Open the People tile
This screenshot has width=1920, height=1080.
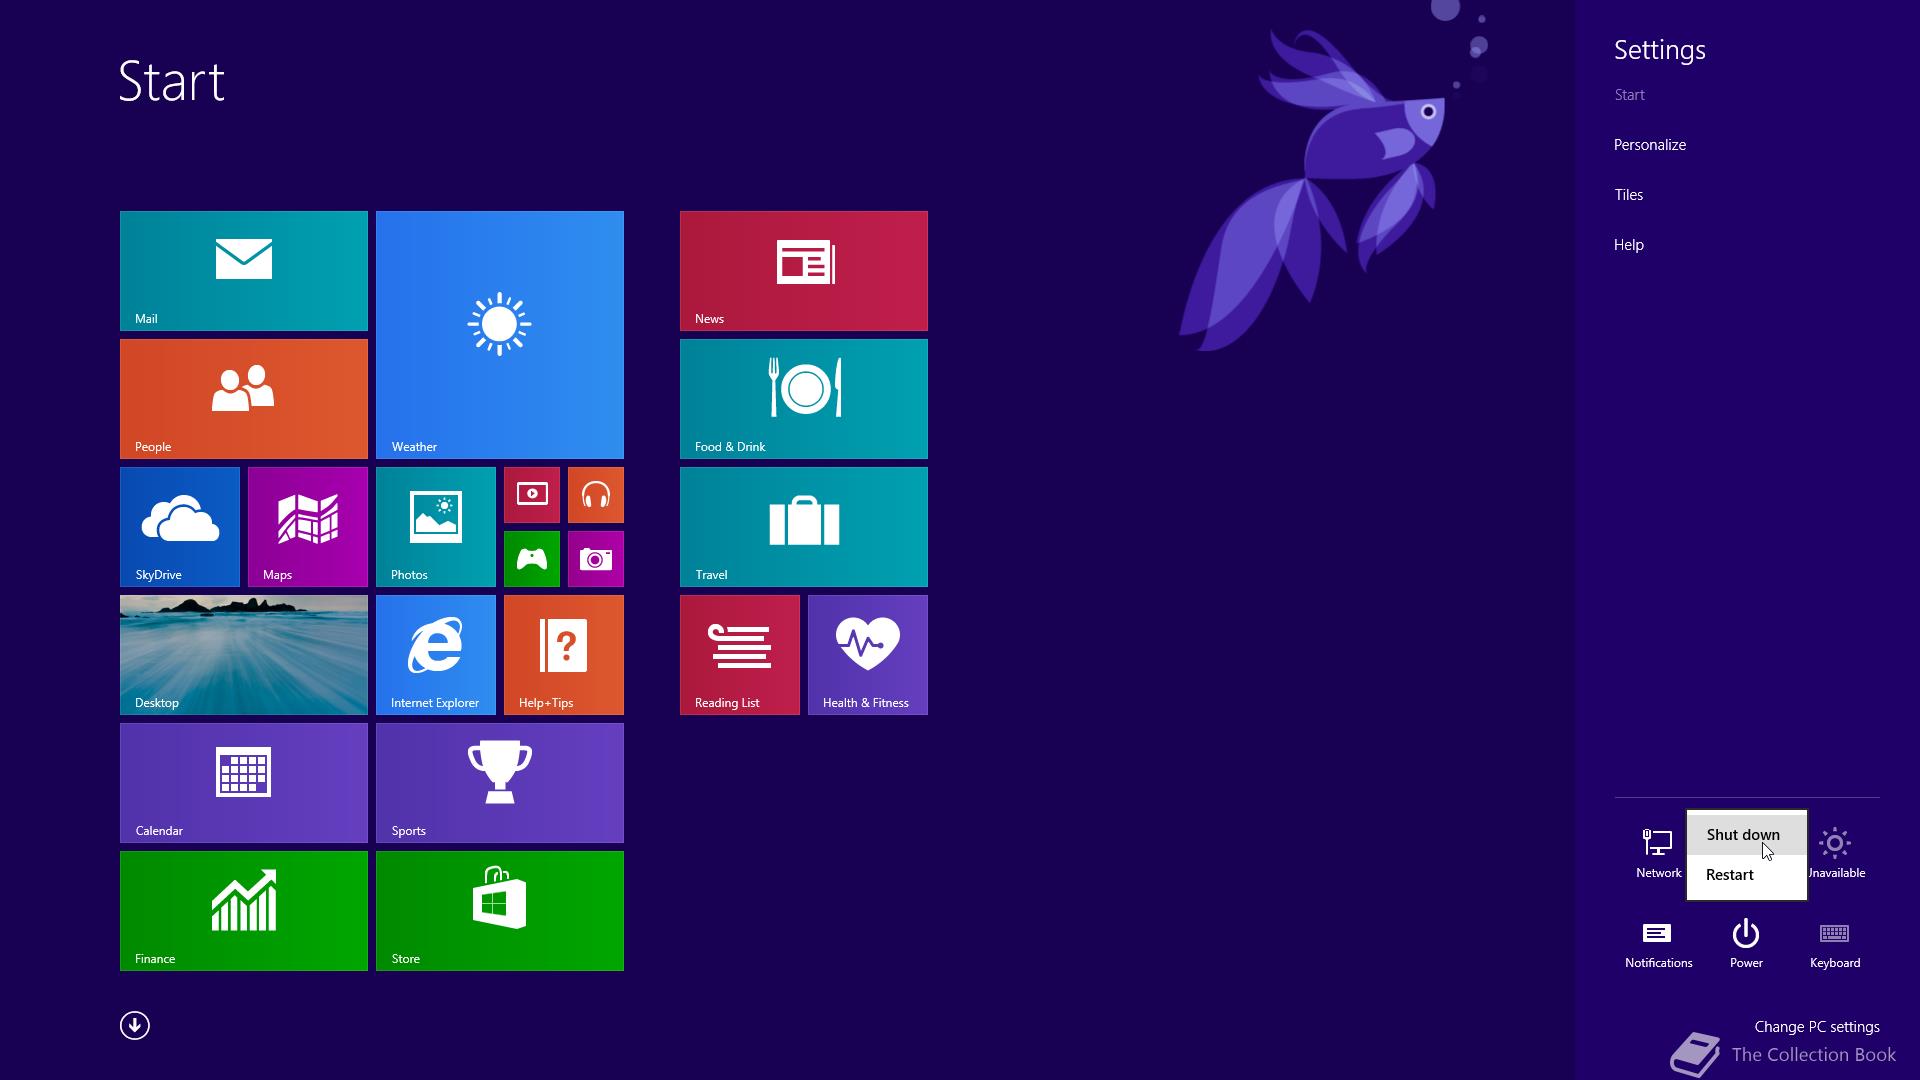pyautogui.click(x=244, y=399)
